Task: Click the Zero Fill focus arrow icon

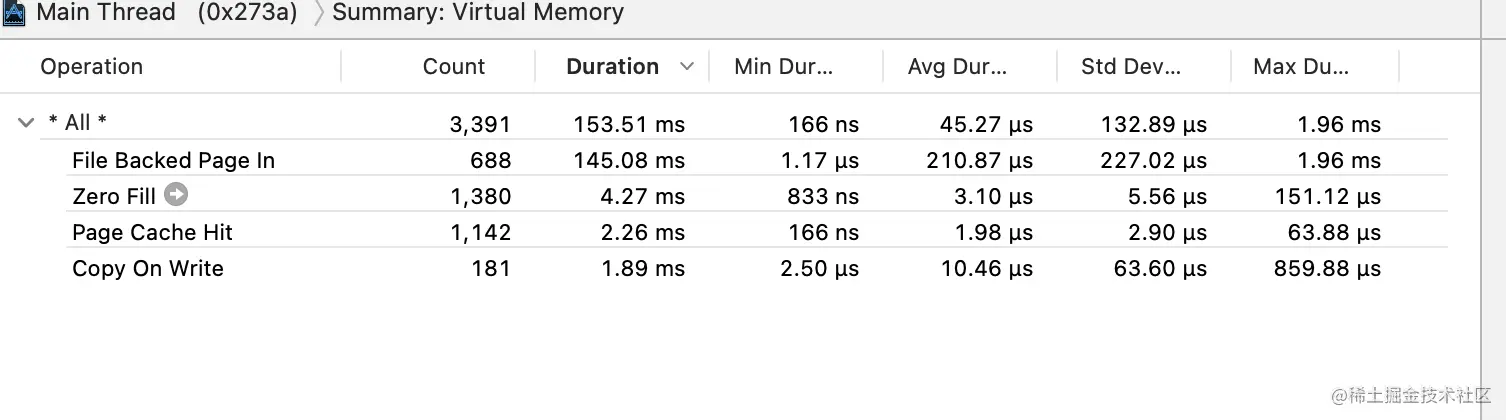Action: pos(176,195)
